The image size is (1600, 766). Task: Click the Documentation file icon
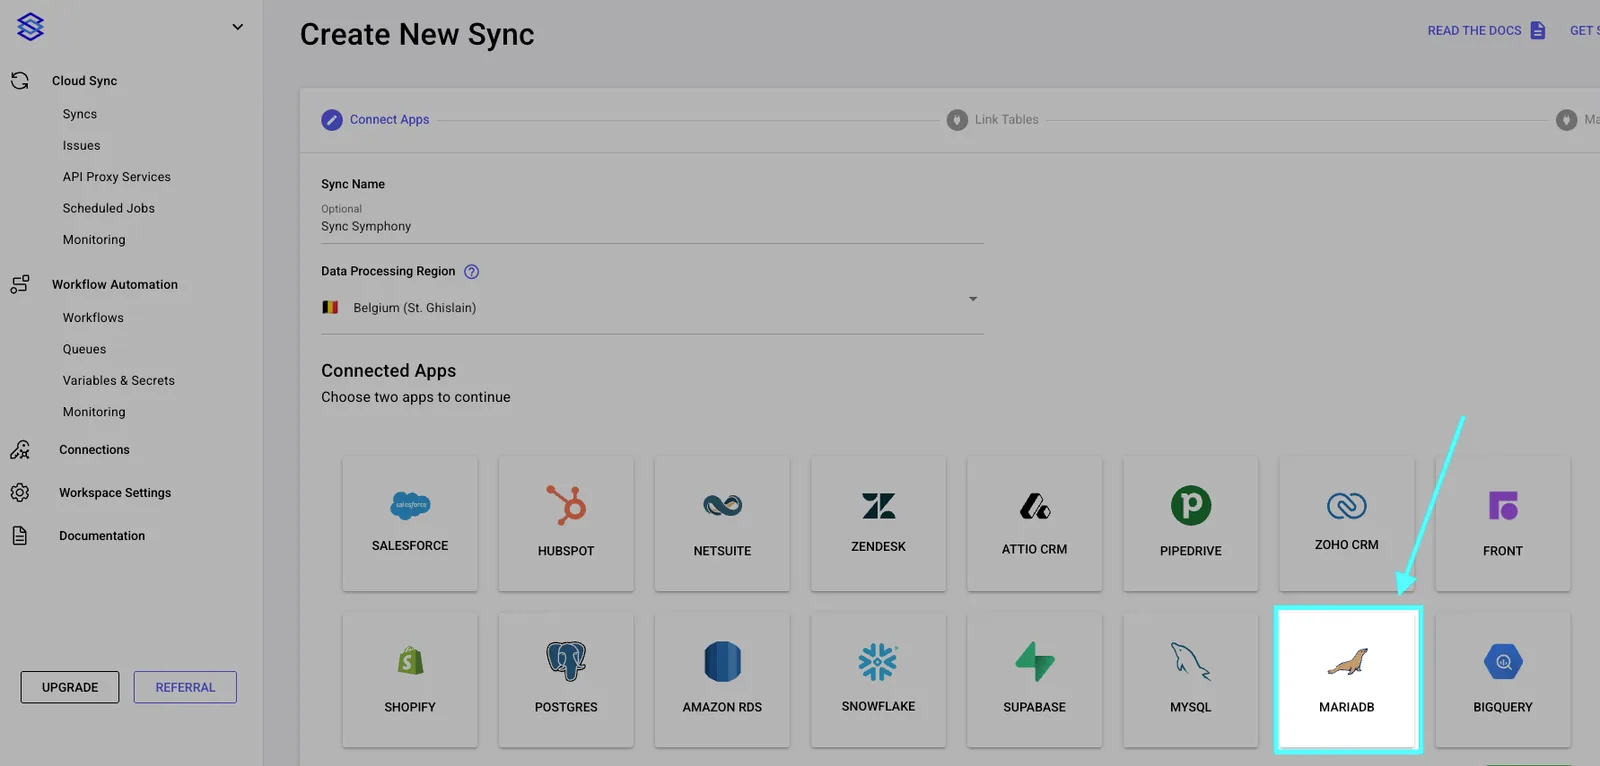[x=20, y=536]
